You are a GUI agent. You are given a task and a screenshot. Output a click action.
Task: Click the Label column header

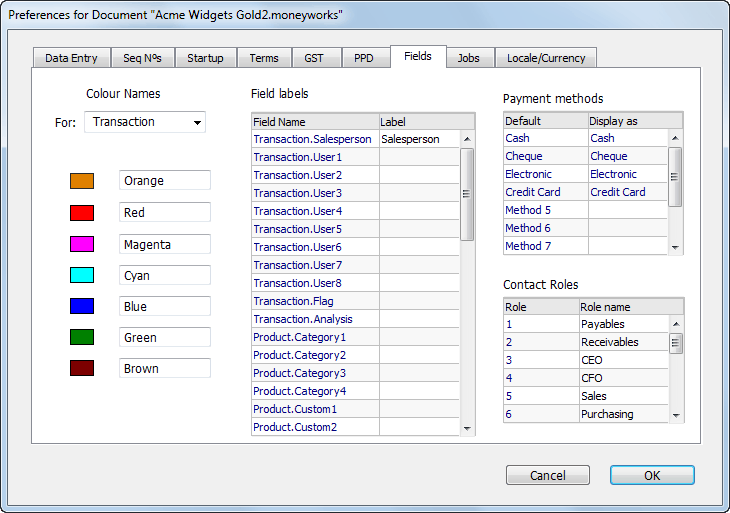pyautogui.click(x=427, y=122)
